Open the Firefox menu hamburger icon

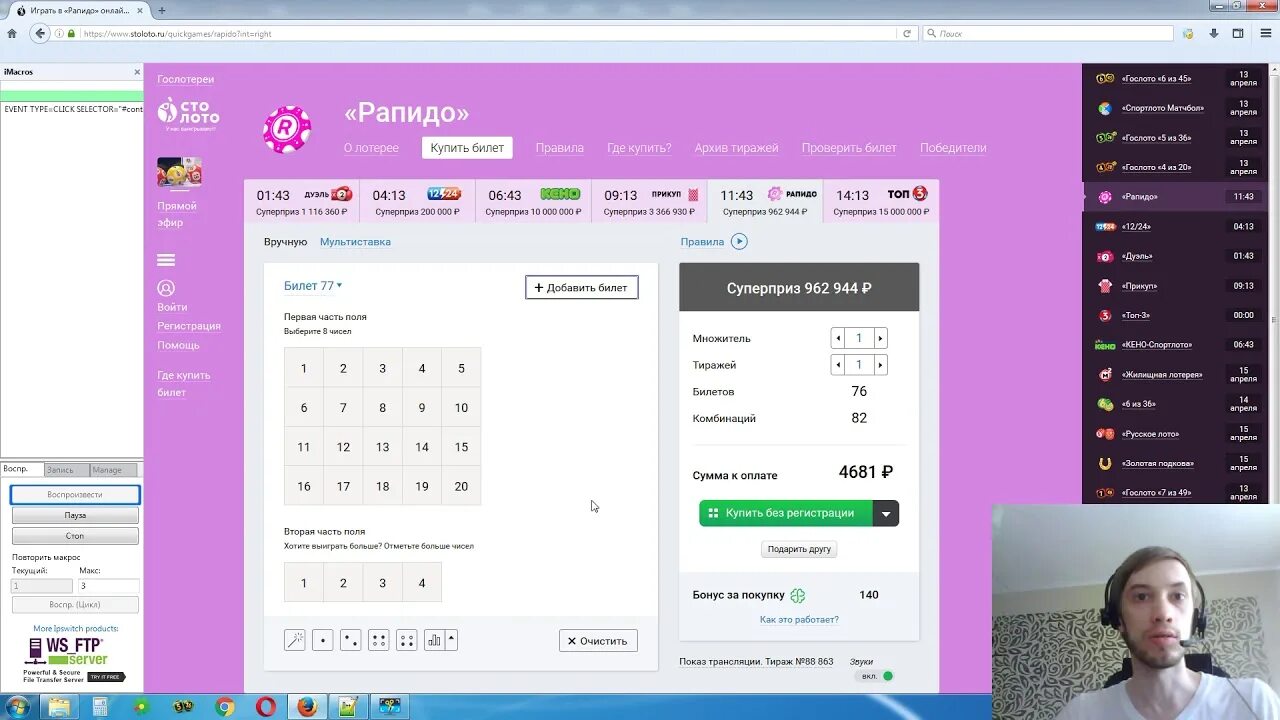(1264, 33)
